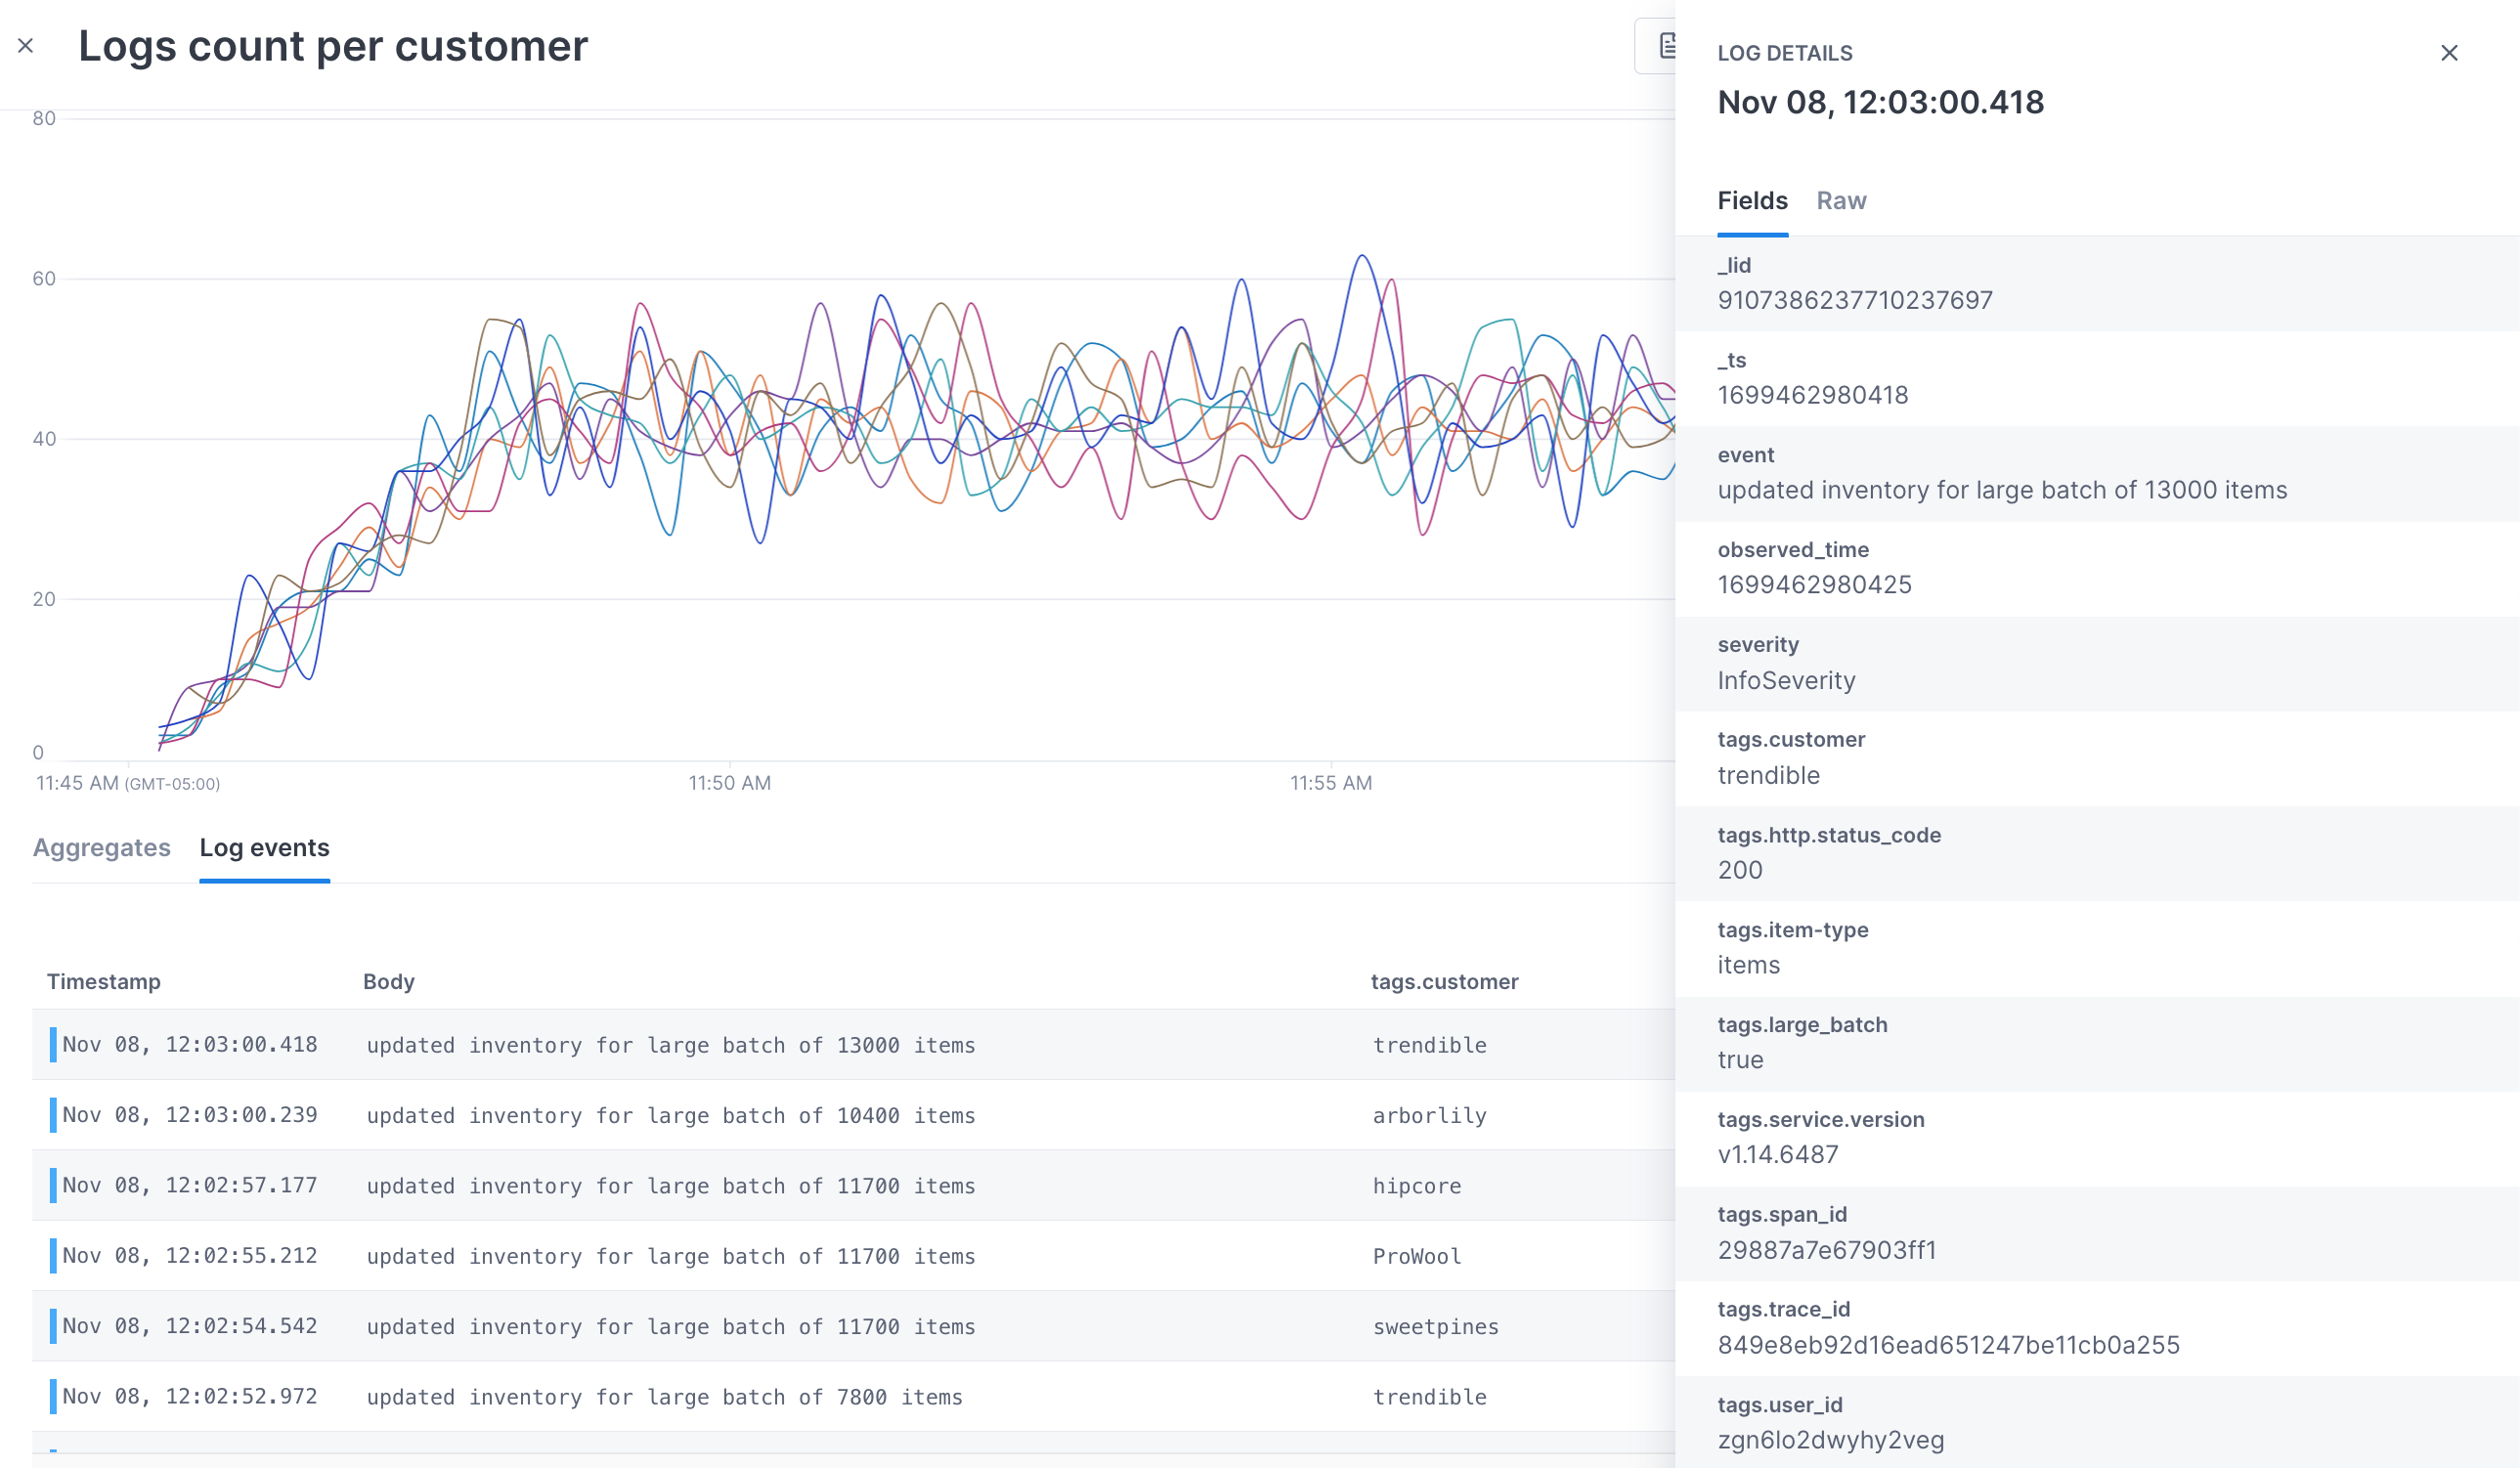Select the Log events tab
This screenshot has height=1468, width=2520.
264,848
